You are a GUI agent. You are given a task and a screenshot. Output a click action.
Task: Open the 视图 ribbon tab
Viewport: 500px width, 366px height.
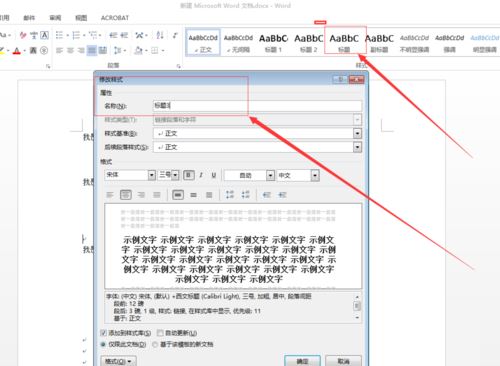coord(81,18)
